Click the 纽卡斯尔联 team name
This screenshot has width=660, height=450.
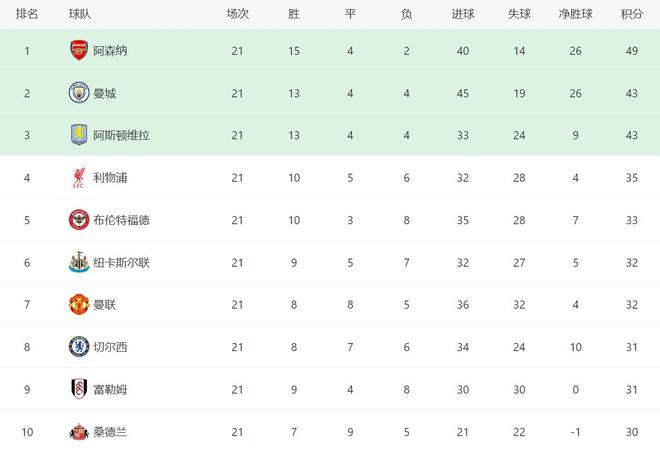coord(123,263)
